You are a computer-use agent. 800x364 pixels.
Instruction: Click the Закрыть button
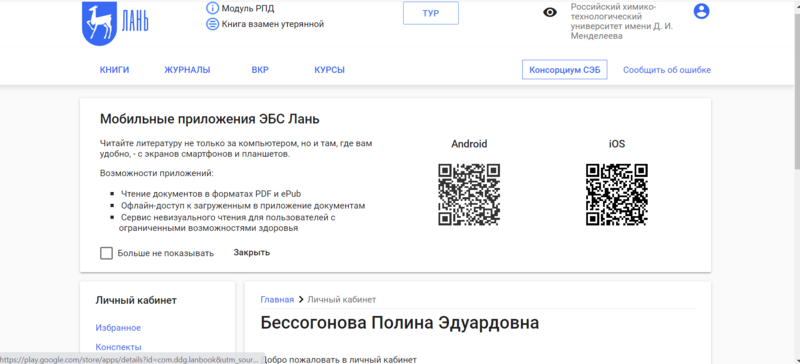click(x=252, y=253)
